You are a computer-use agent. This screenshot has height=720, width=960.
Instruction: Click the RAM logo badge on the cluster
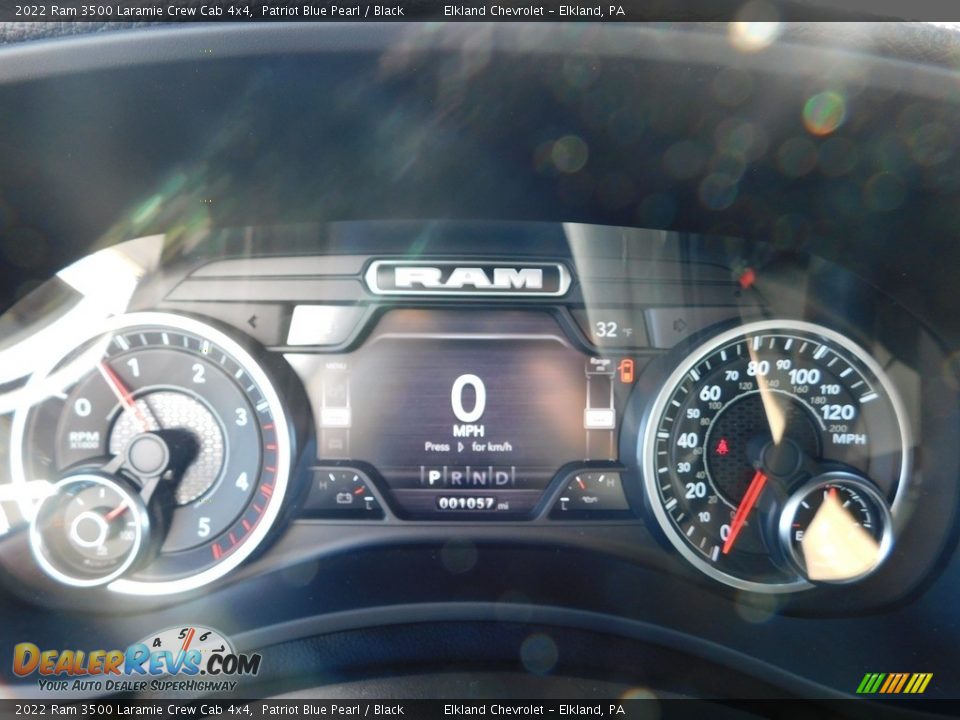pos(468,278)
